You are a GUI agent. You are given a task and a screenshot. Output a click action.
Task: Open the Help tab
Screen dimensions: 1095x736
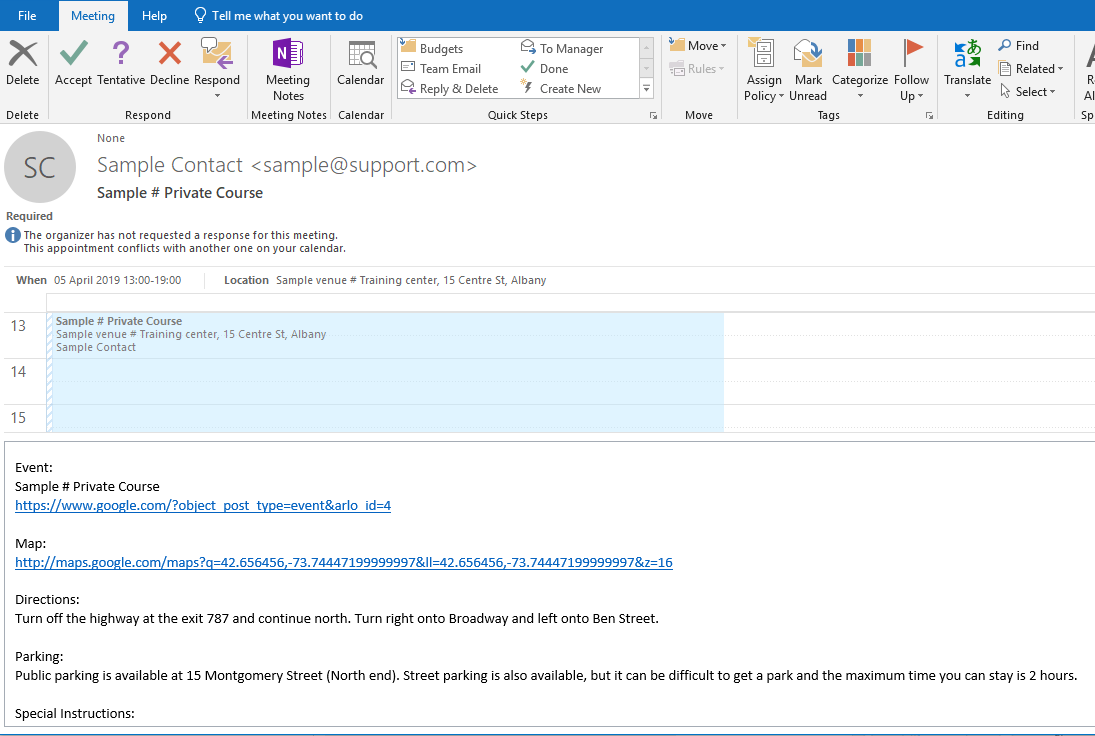[154, 15]
